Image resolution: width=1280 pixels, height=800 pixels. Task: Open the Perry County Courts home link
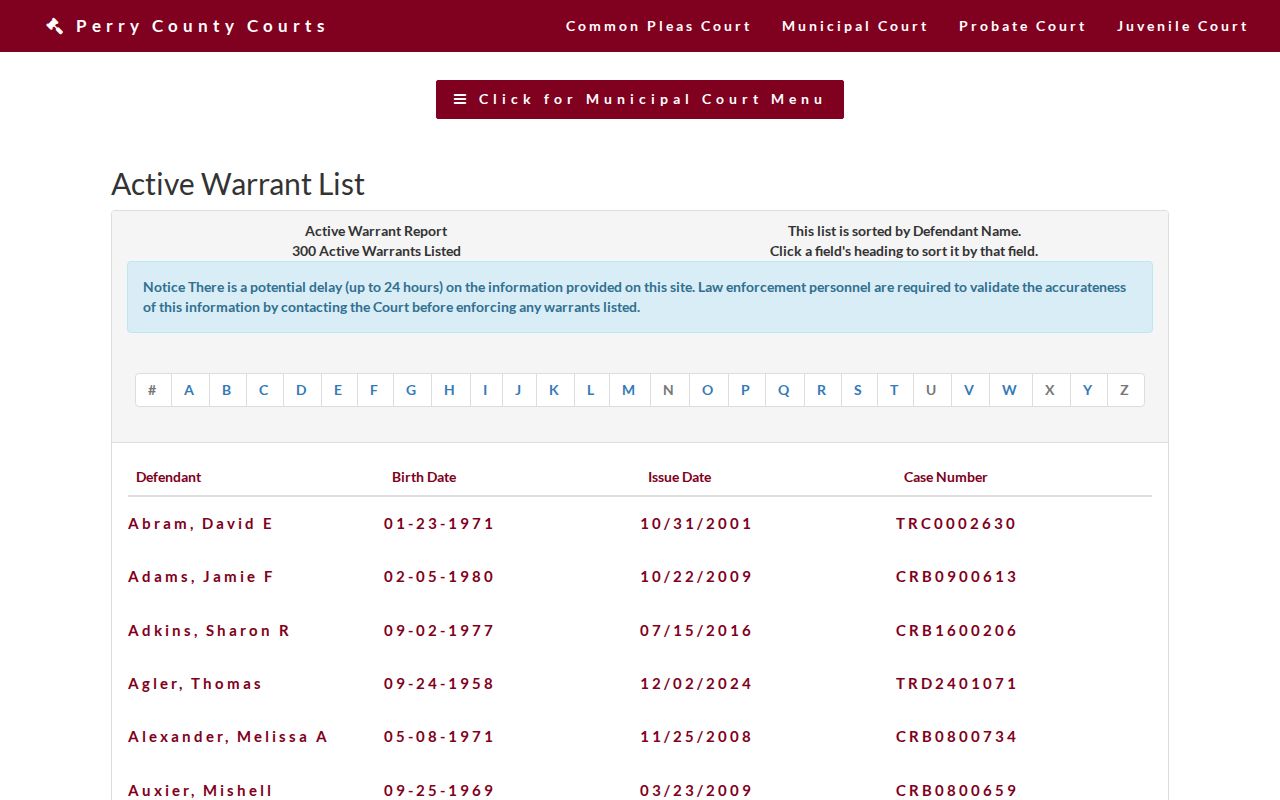pos(187,26)
